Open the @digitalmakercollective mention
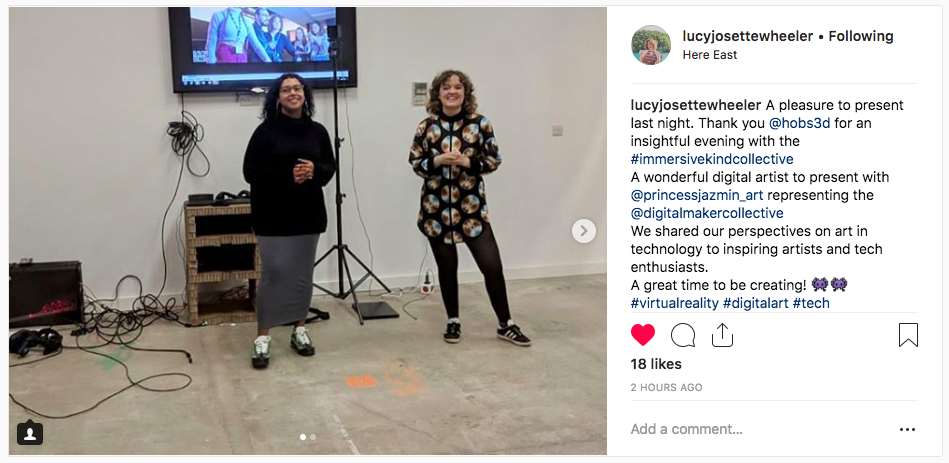Viewport: 949px width, 463px height. click(x=707, y=213)
